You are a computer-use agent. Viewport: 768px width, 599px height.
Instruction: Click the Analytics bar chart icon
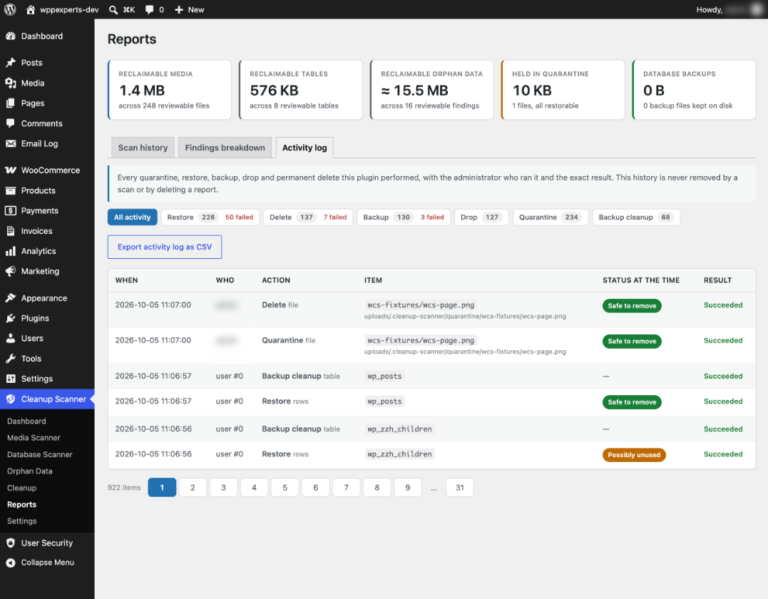point(10,251)
